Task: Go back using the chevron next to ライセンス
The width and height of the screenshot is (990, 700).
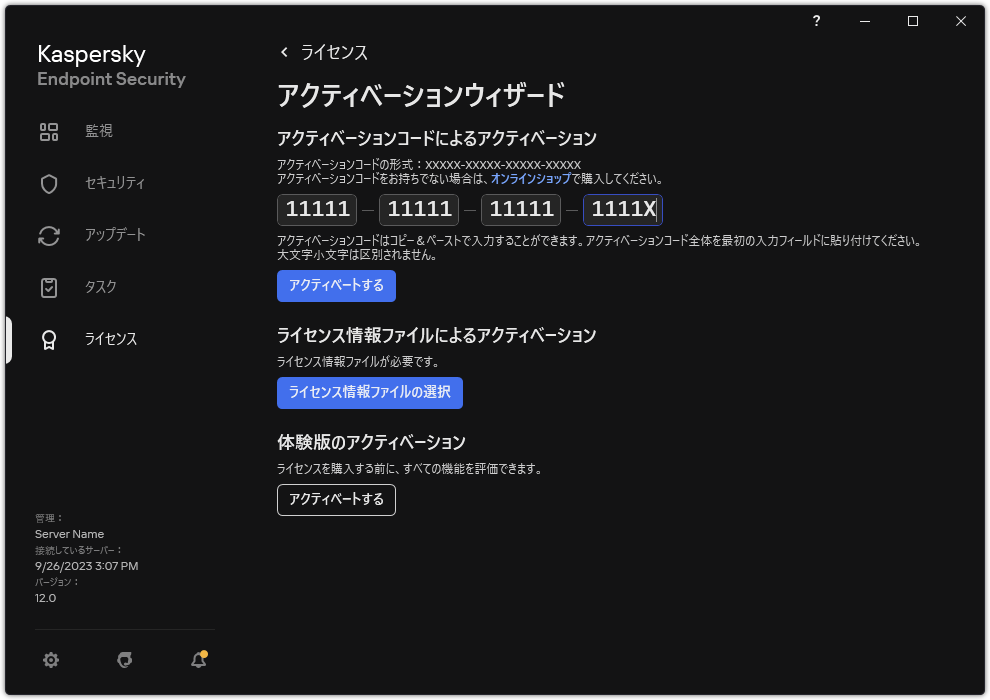Action: coord(285,52)
